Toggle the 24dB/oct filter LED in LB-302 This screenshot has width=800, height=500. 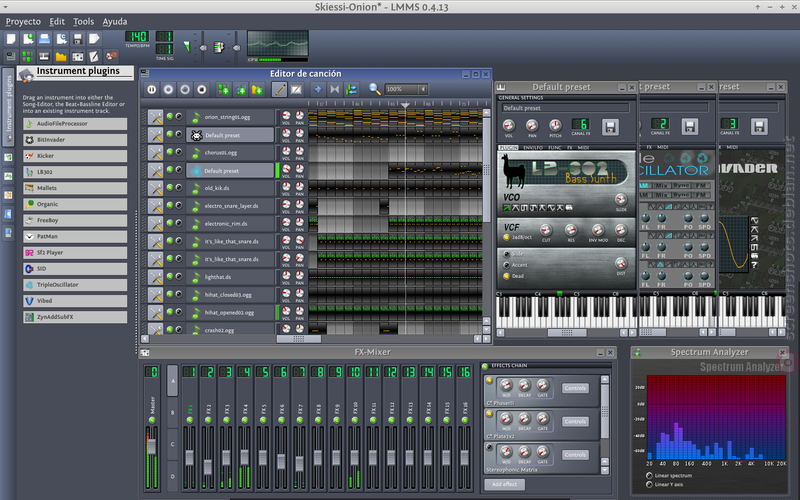tap(506, 237)
